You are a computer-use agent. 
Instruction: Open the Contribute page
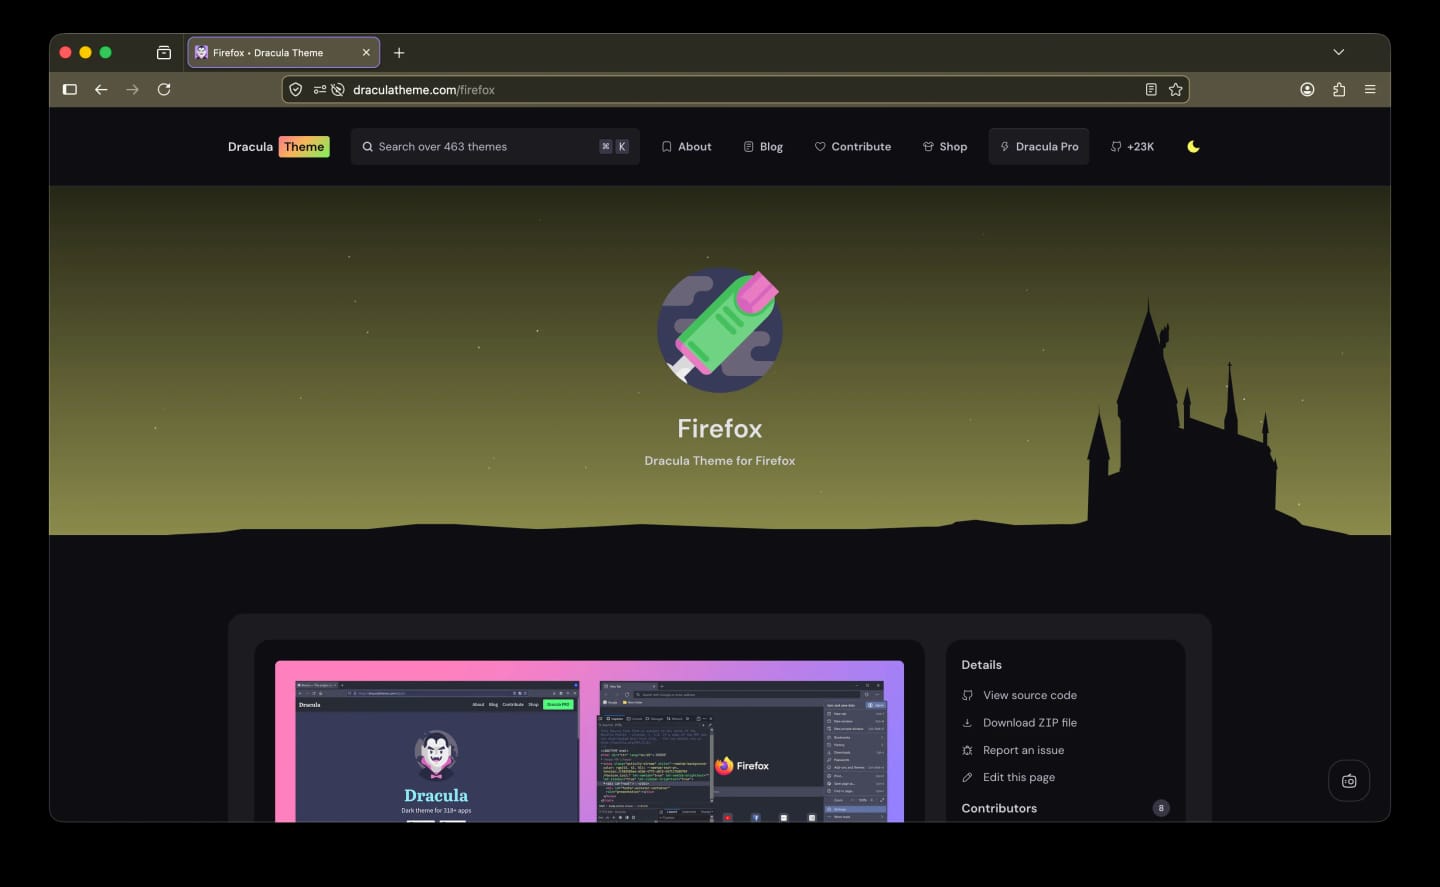point(852,146)
